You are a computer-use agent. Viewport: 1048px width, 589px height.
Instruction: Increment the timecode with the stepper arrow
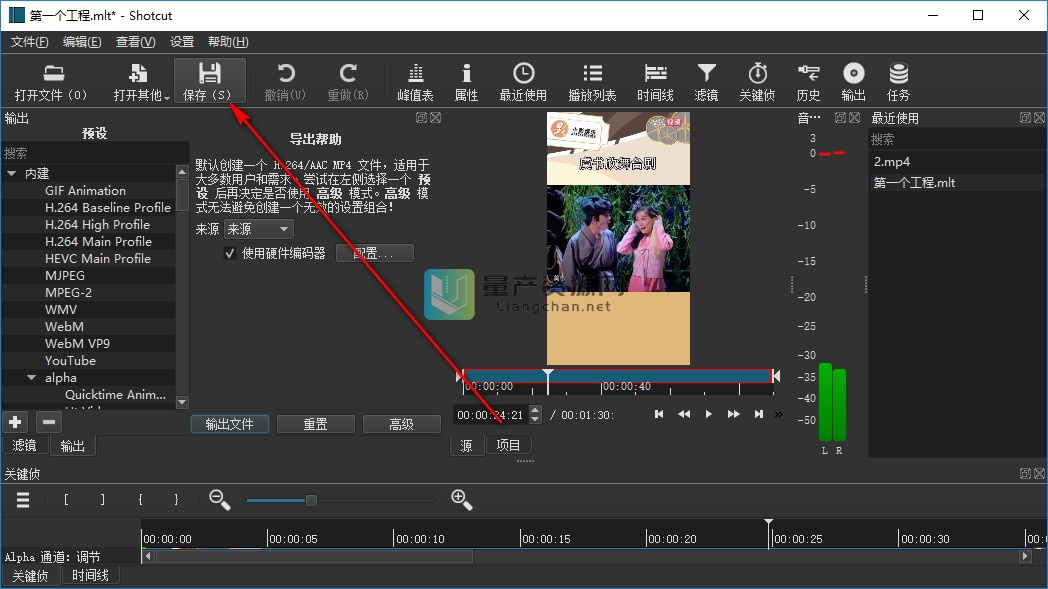tap(535, 410)
